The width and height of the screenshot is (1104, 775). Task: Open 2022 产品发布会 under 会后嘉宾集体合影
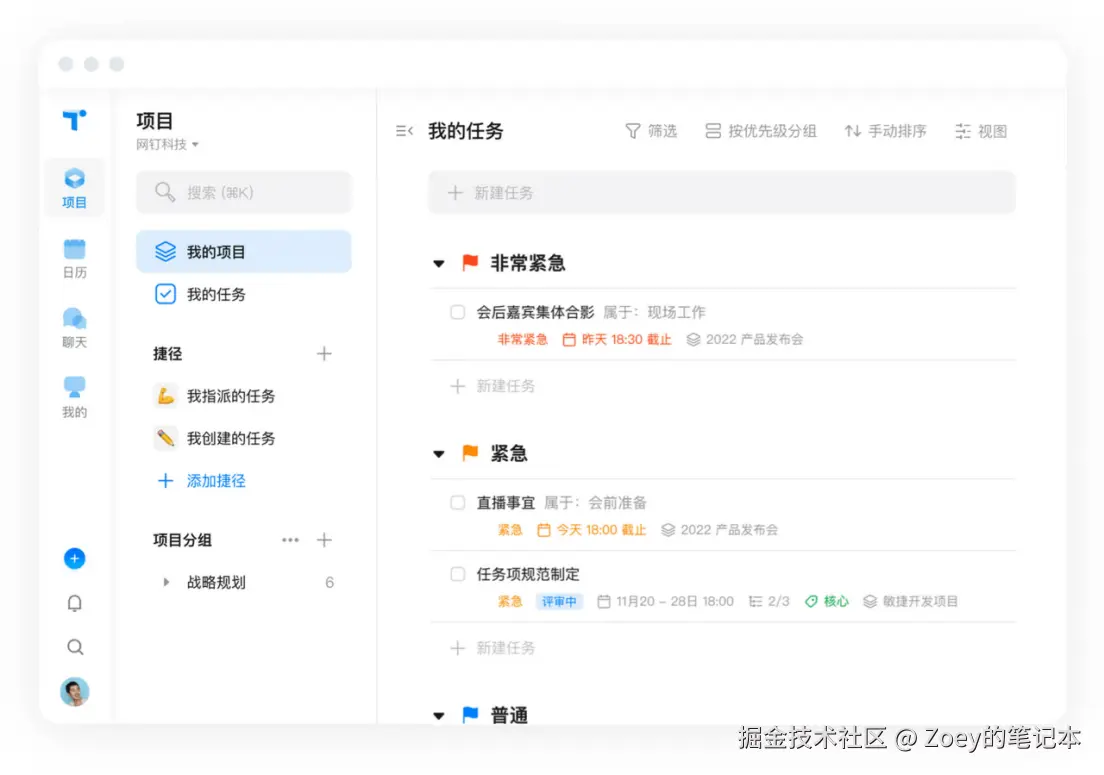click(745, 339)
